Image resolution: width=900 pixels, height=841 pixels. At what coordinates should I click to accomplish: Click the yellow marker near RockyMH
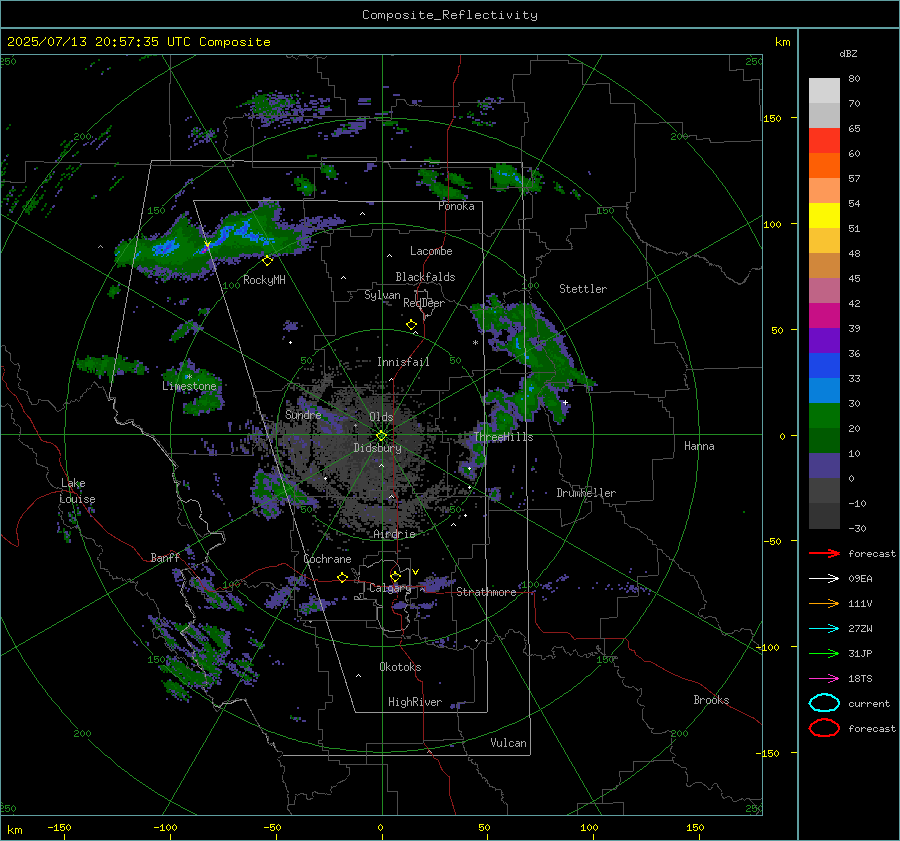(x=267, y=261)
